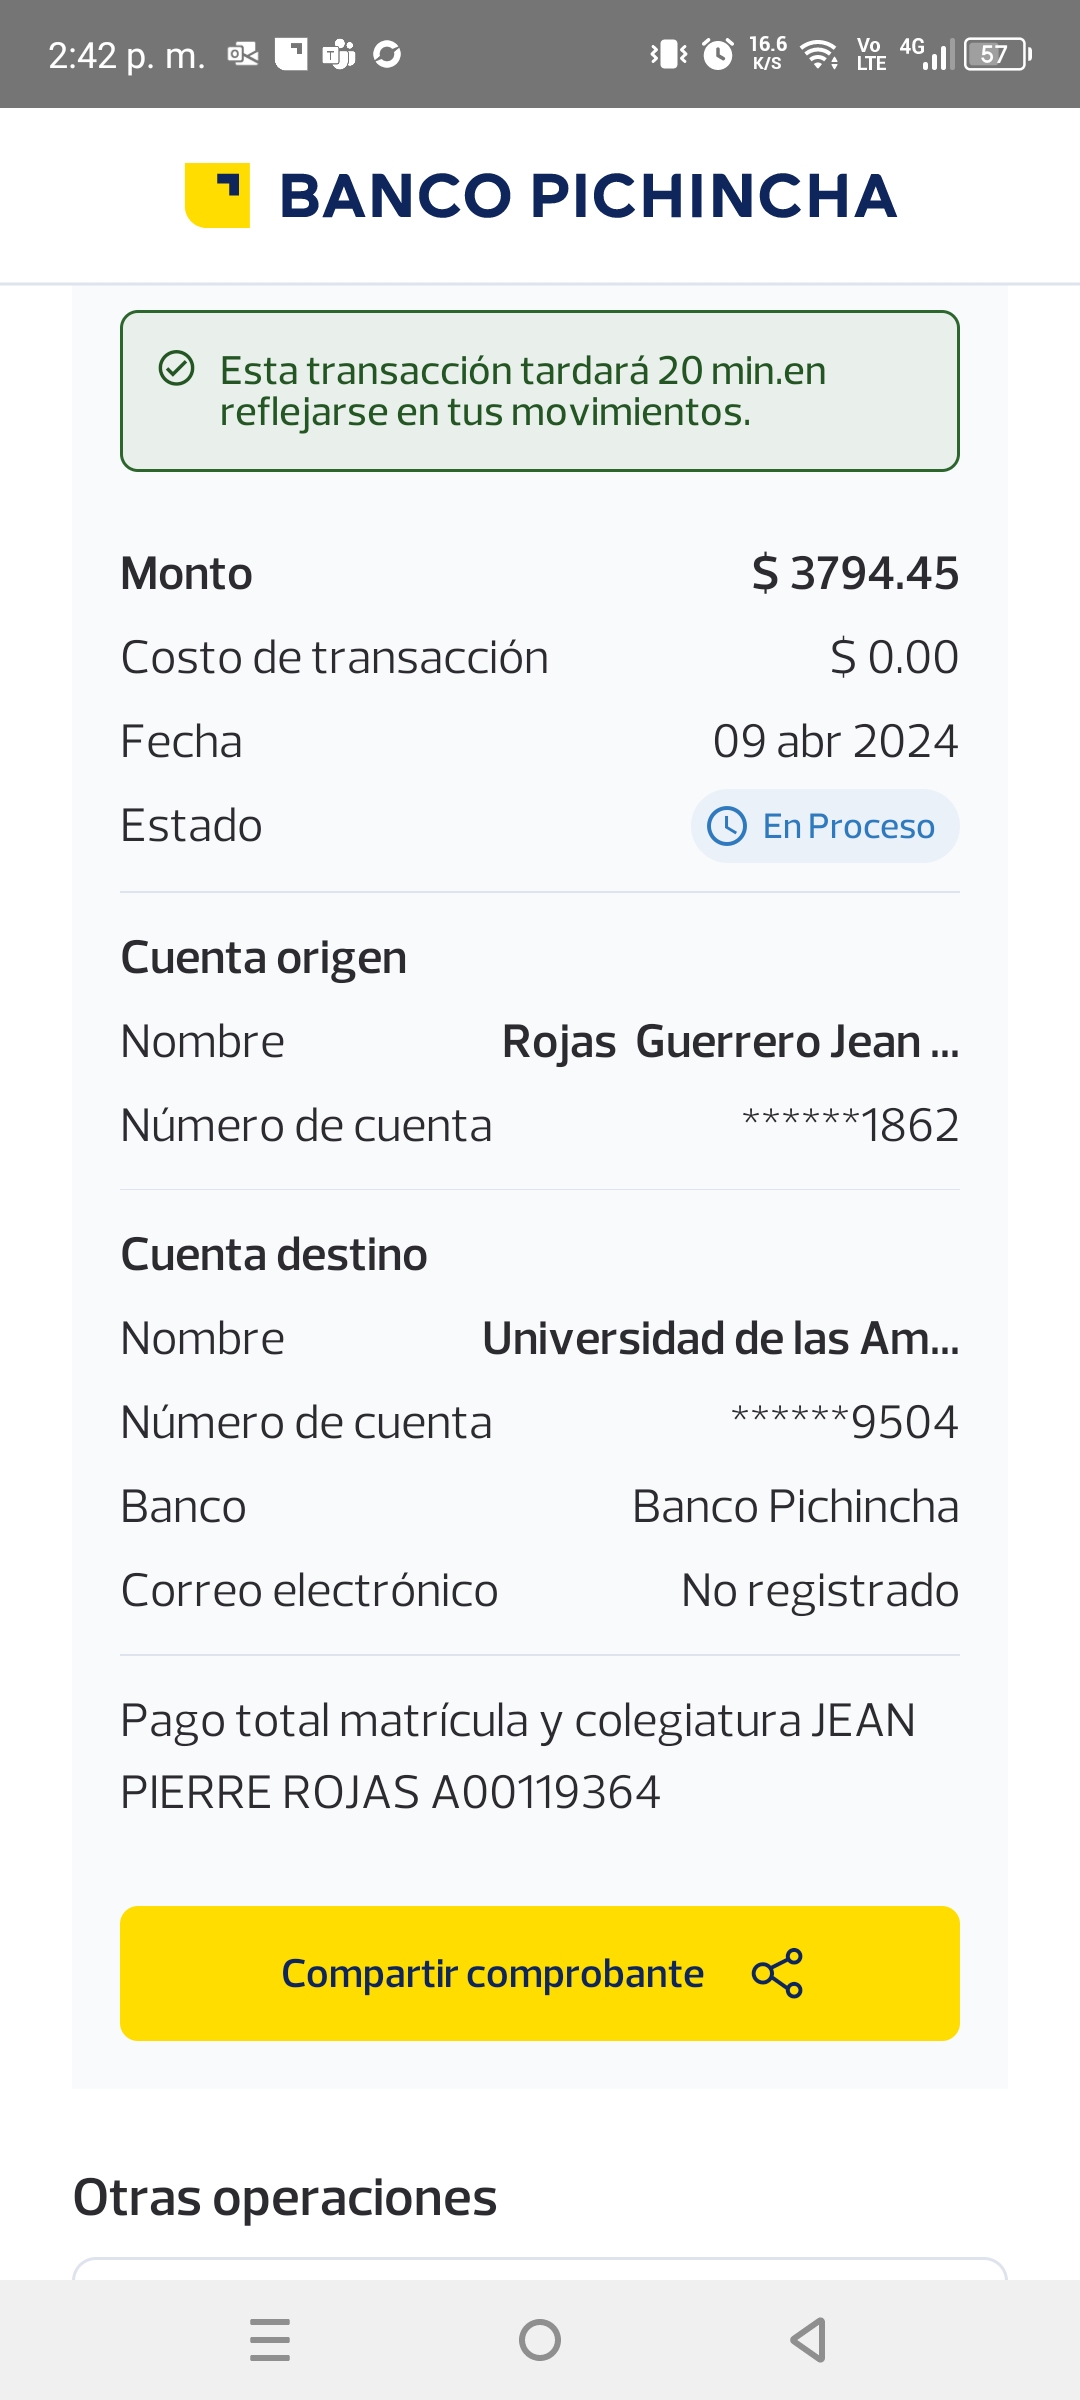Tap the battery level indicator

coord(996,54)
